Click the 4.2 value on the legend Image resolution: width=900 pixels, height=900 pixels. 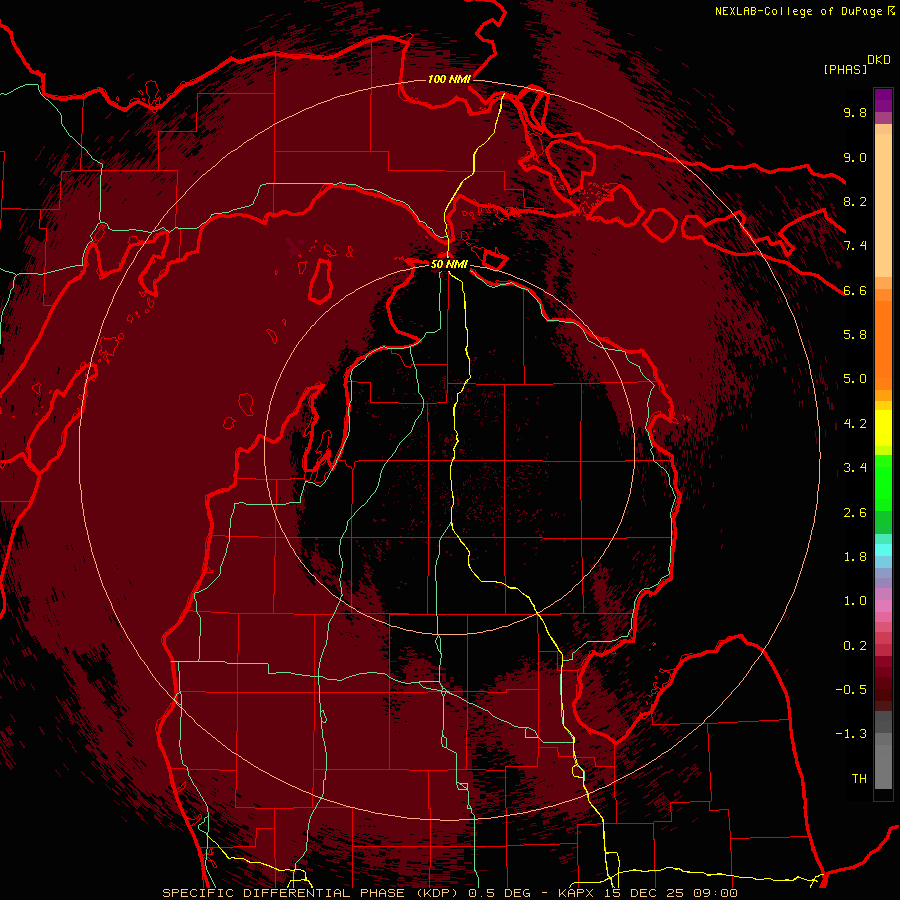(x=855, y=424)
